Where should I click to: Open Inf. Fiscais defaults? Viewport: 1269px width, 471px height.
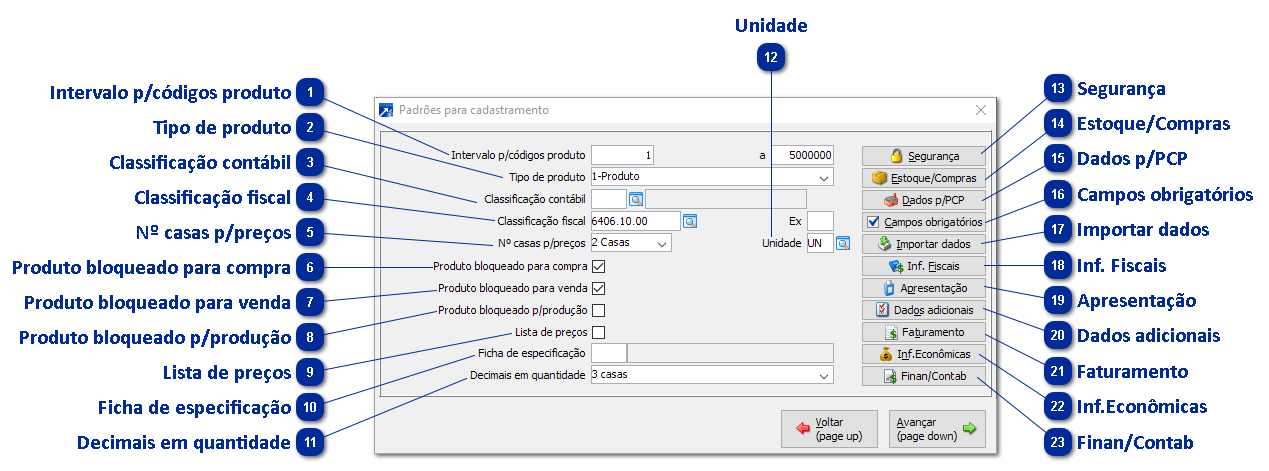click(924, 266)
